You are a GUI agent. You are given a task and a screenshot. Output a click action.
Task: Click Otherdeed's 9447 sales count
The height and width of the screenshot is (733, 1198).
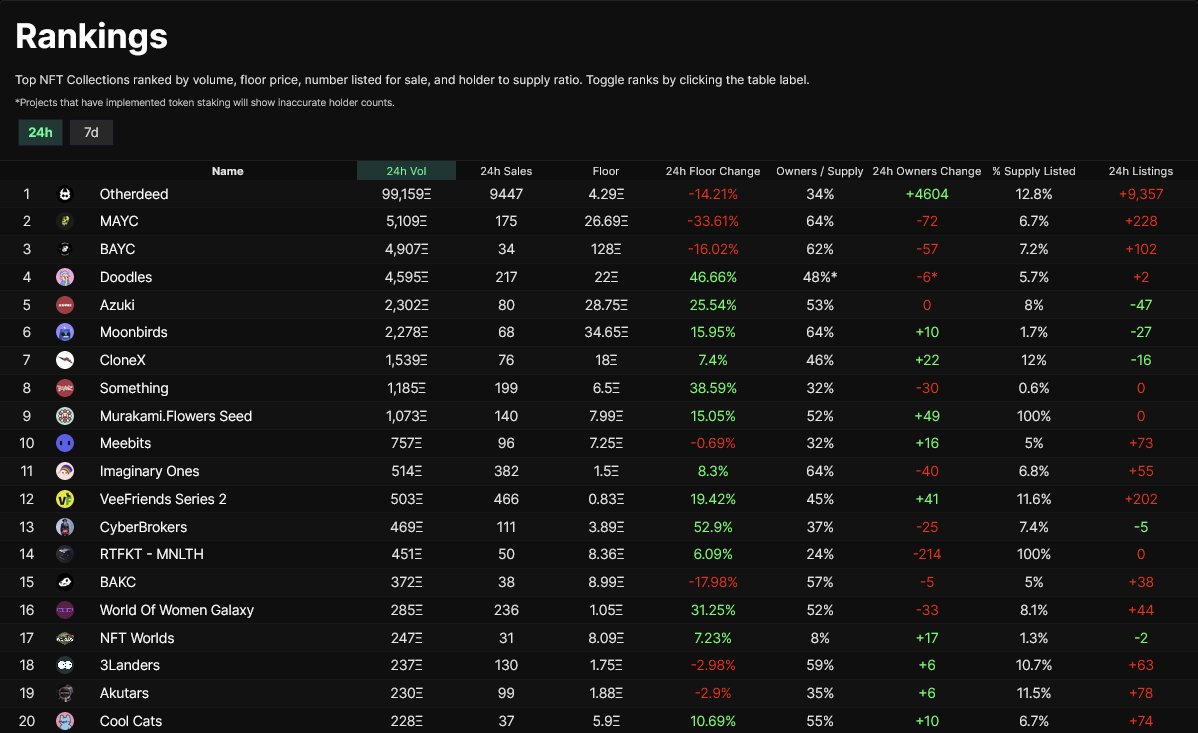[506, 194]
